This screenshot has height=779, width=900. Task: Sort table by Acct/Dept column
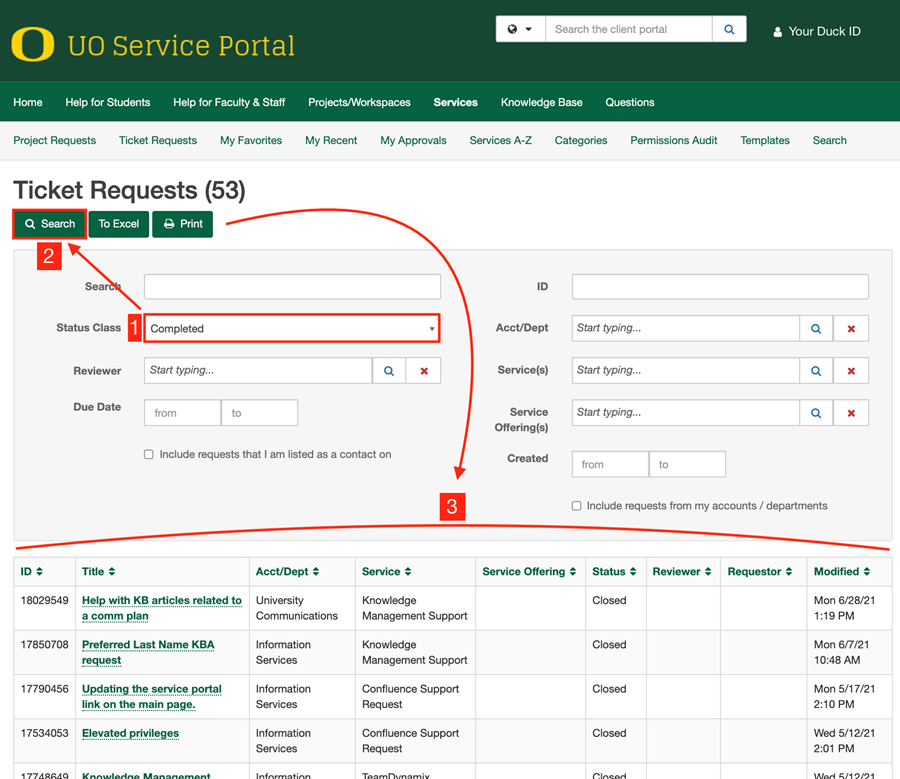287,572
